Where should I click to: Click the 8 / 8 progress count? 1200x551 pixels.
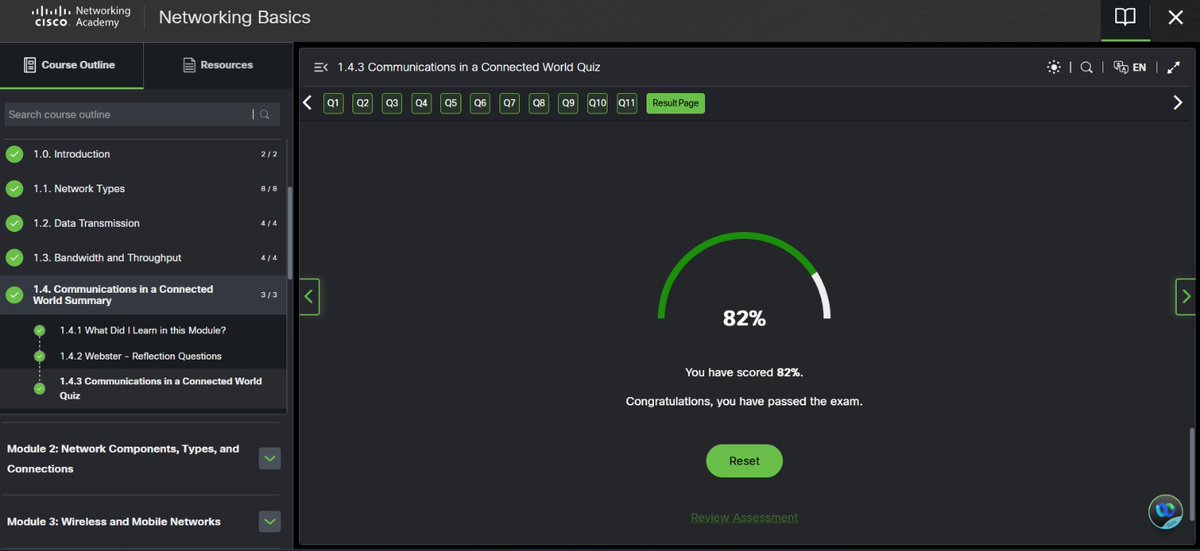click(x=269, y=189)
